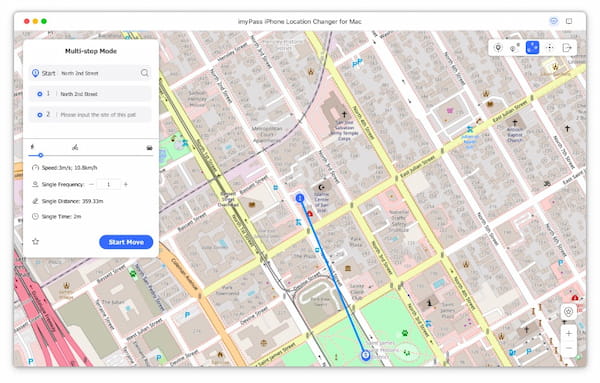This screenshot has width=600, height=383.
Task: Click the exit icon in map toolbar
Action: (x=567, y=48)
